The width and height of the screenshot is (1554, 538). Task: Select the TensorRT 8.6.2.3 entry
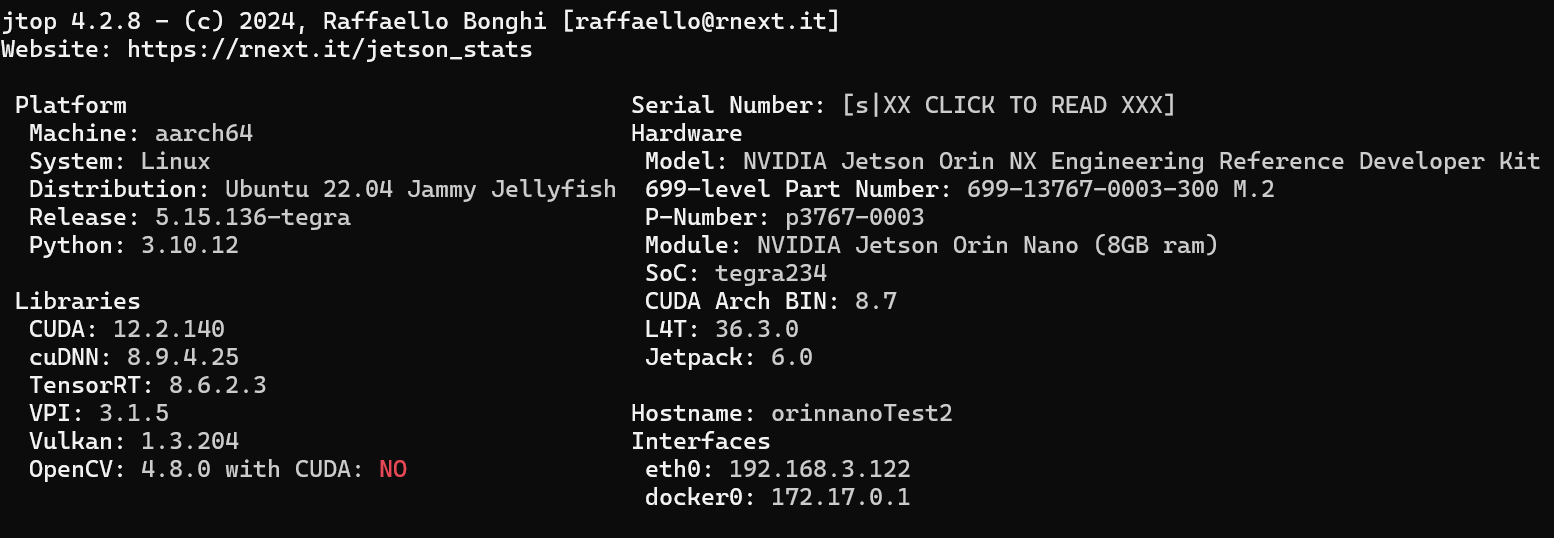tap(148, 385)
